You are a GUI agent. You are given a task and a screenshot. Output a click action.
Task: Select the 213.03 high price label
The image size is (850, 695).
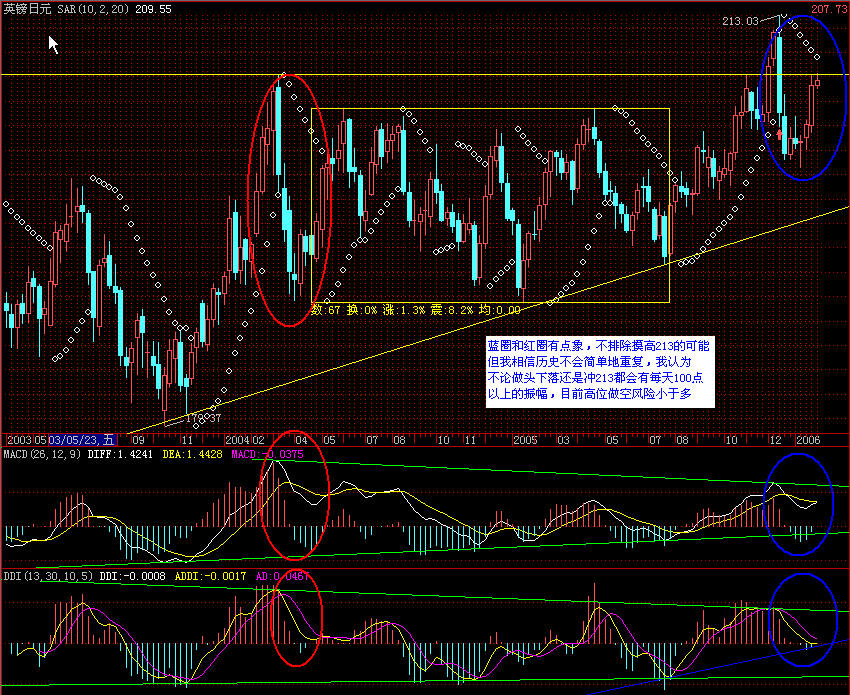tap(740, 21)
